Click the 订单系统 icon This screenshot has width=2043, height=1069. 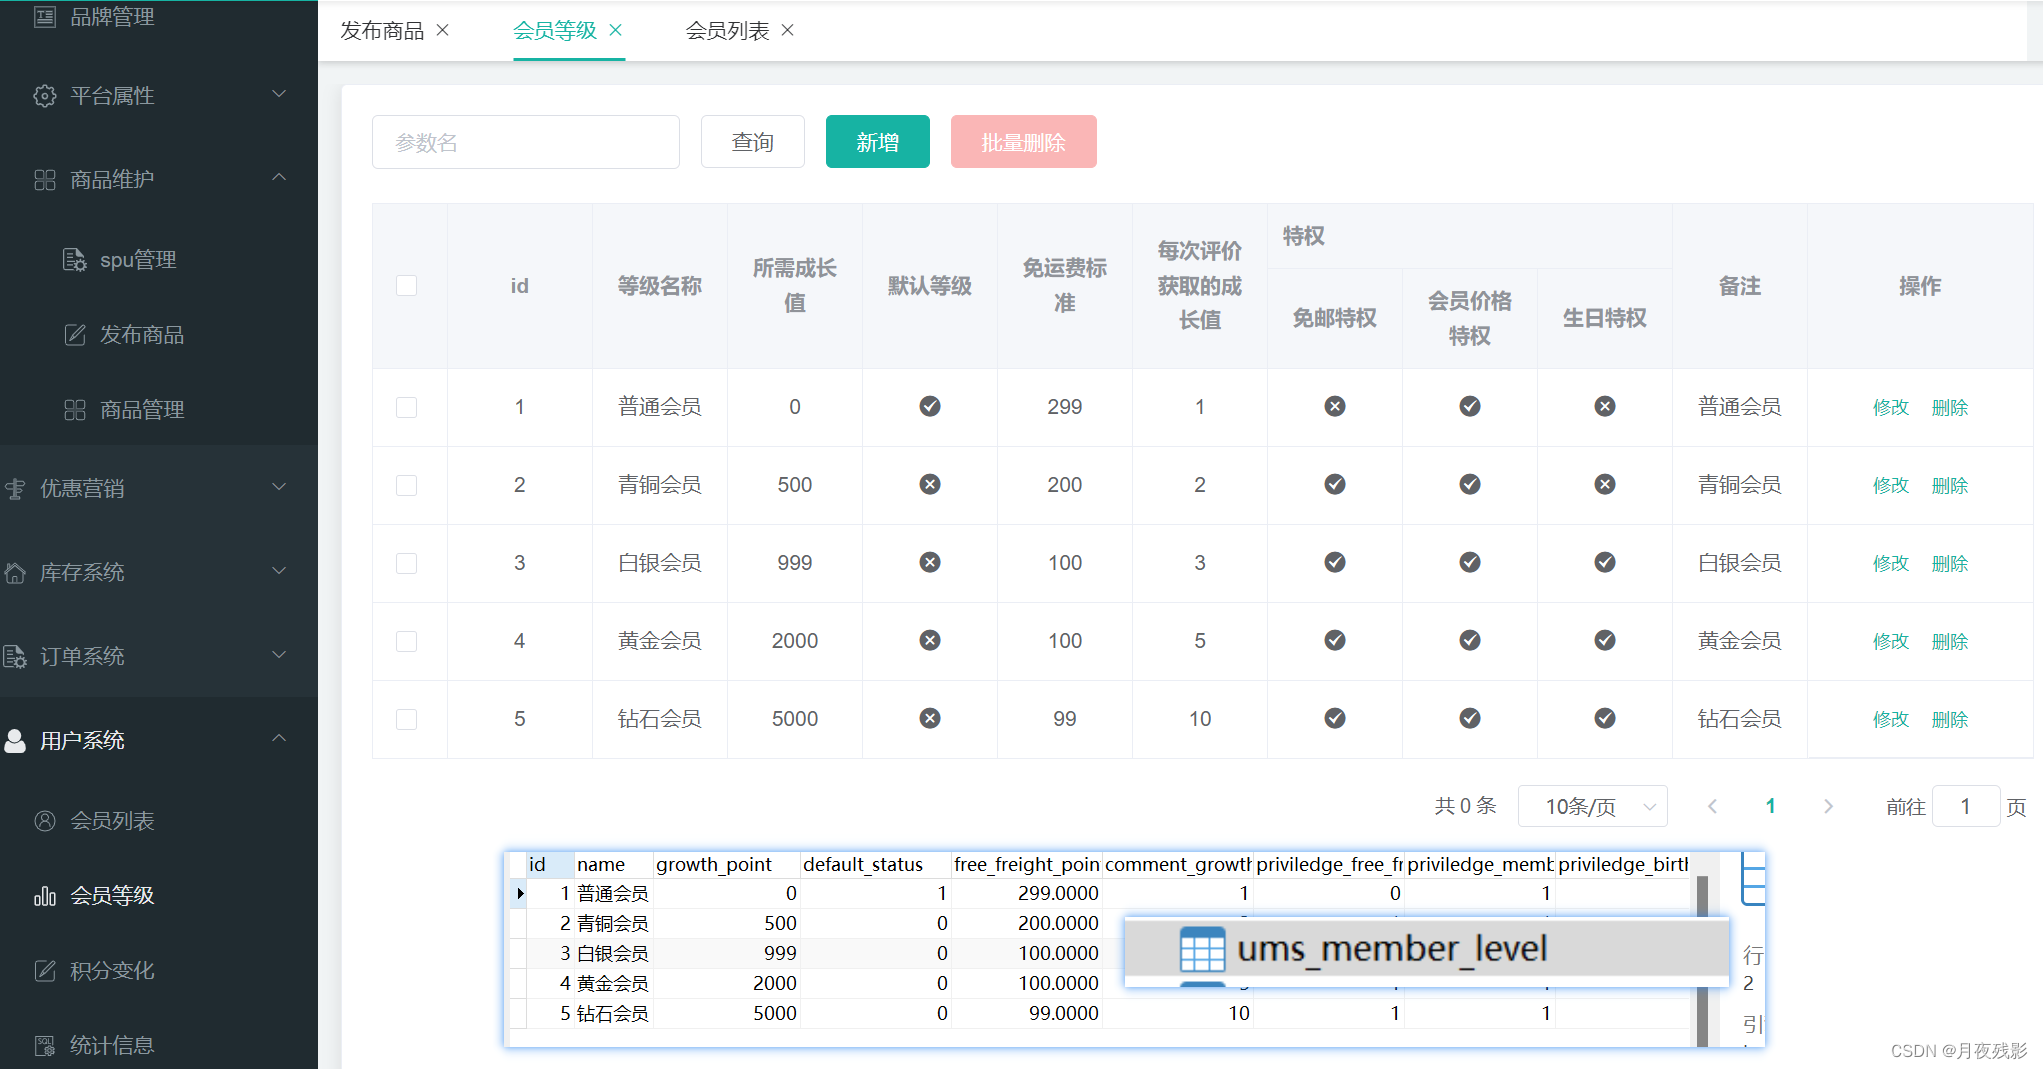pos(15,656)
